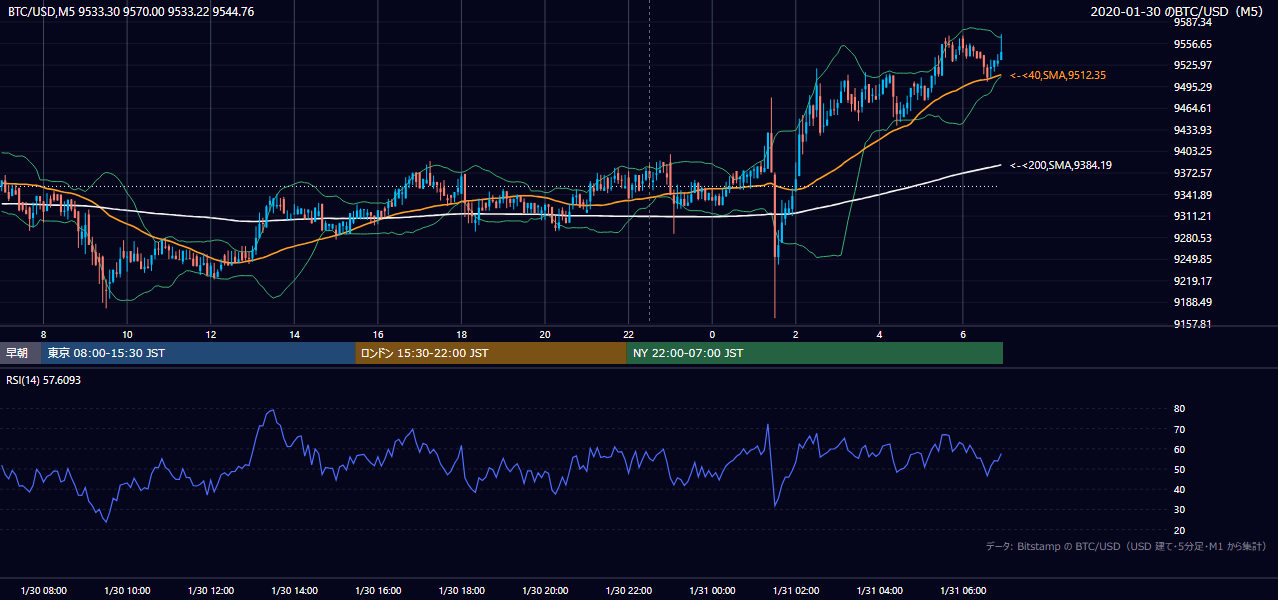The height and width of the screenshot is (600, 1278).
Task: Click price axis value 9249.85
Action: tap(1193, 259)
